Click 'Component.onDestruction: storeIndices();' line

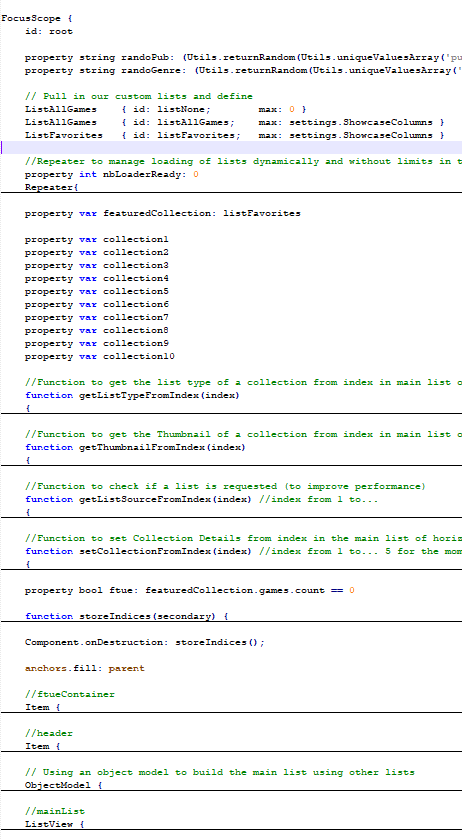(145, 642)
